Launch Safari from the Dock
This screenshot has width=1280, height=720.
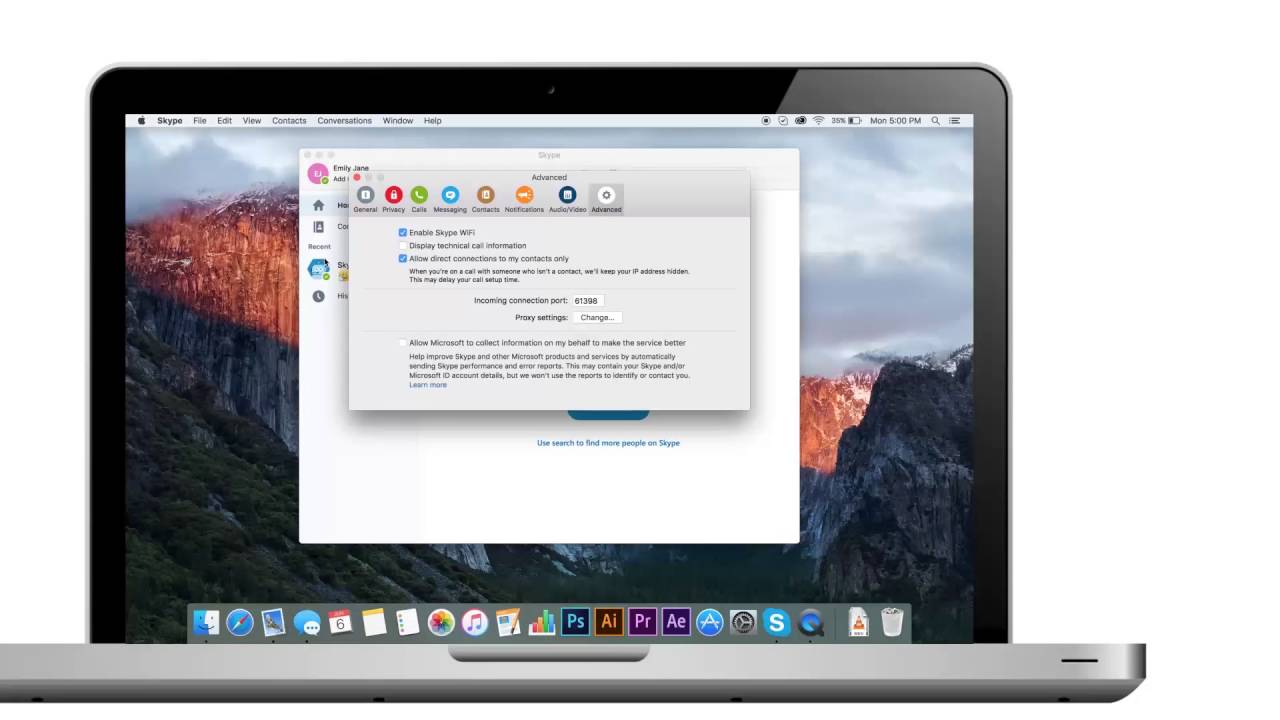click(x=240, y=622)
